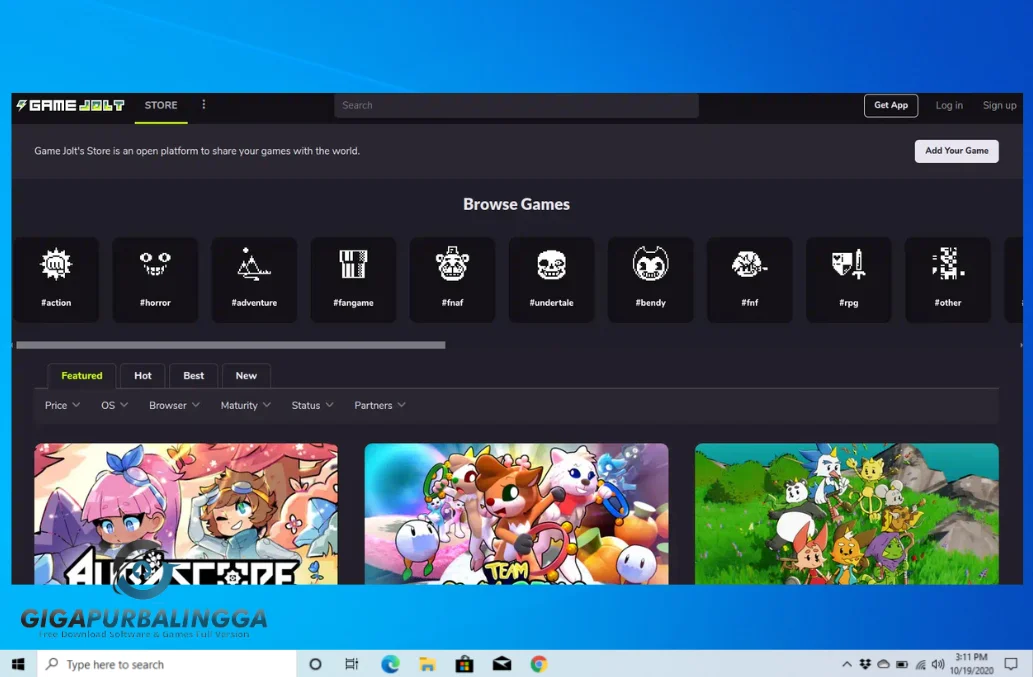Open the #fnaf tag tile
1033x677 pixels.
[x=453, y=280]
